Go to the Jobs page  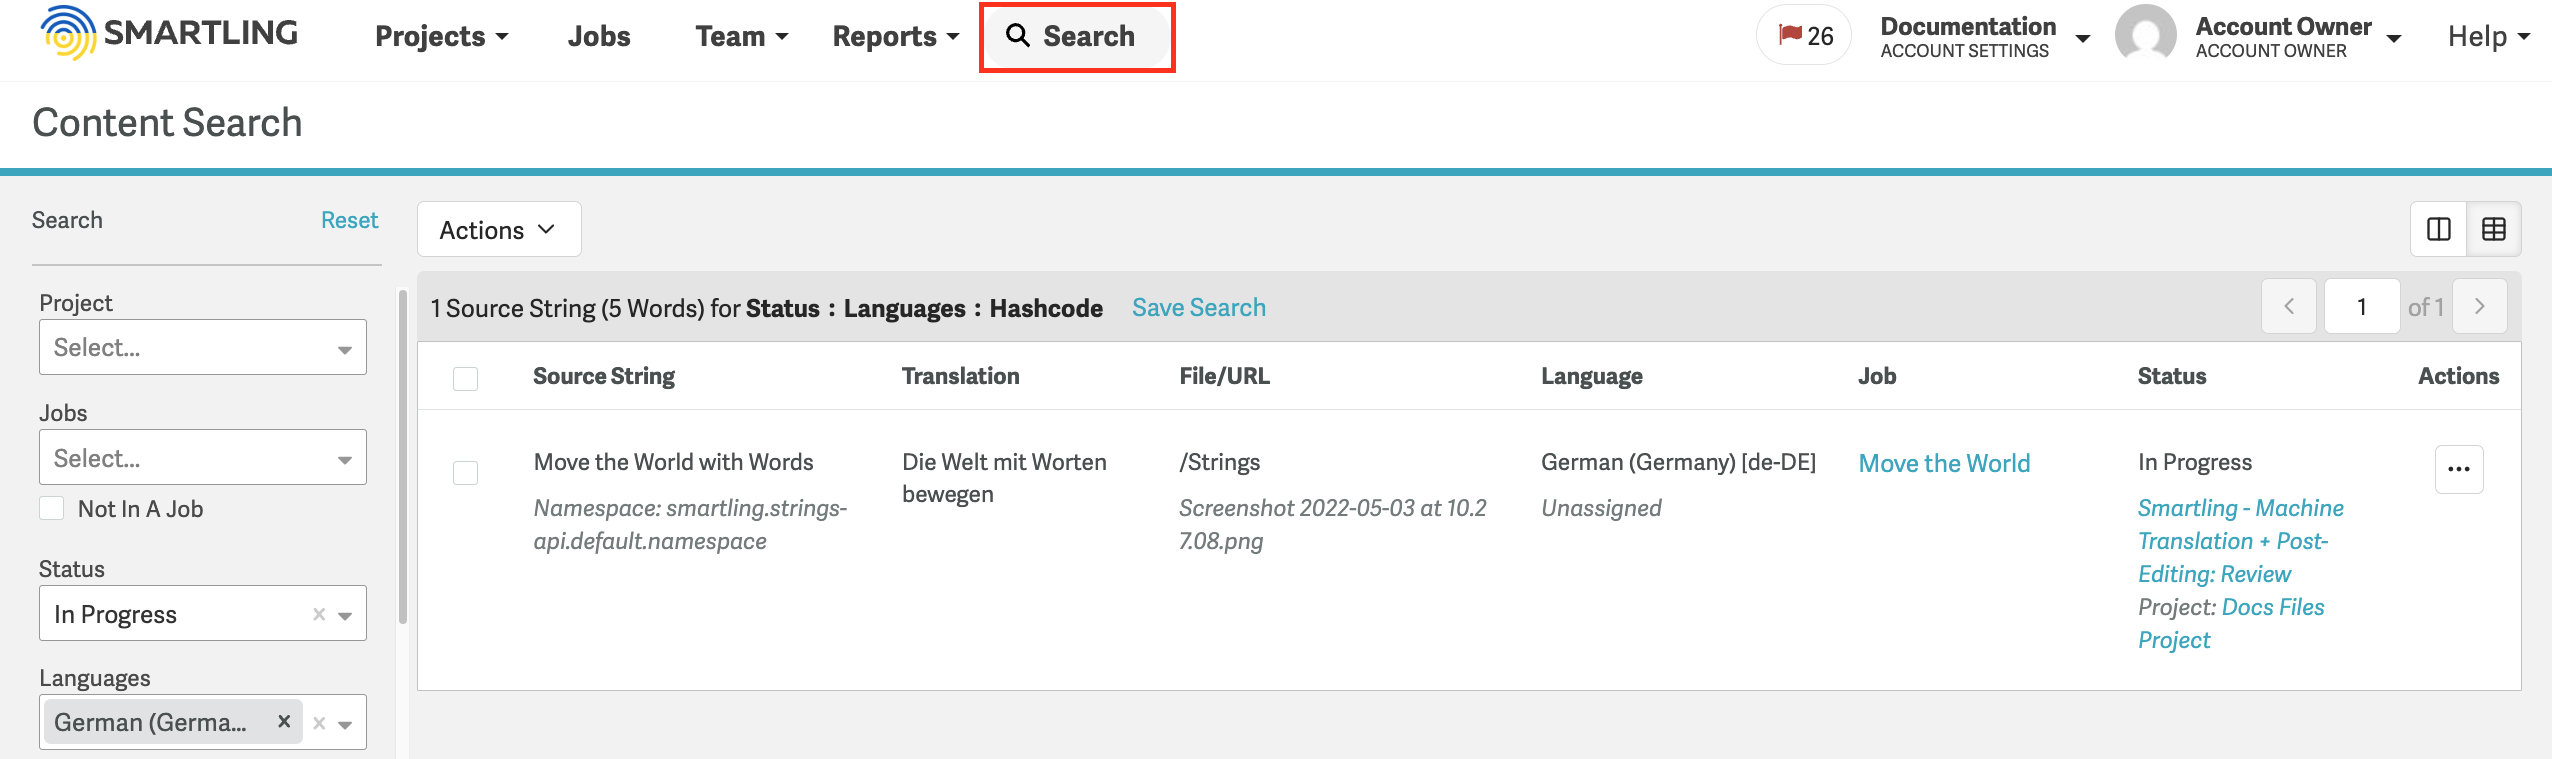[599, 36]
